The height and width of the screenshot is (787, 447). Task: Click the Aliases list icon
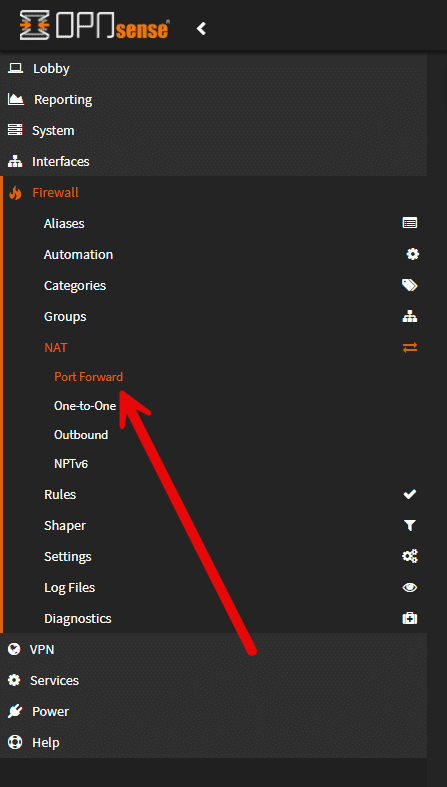point(410,223)
